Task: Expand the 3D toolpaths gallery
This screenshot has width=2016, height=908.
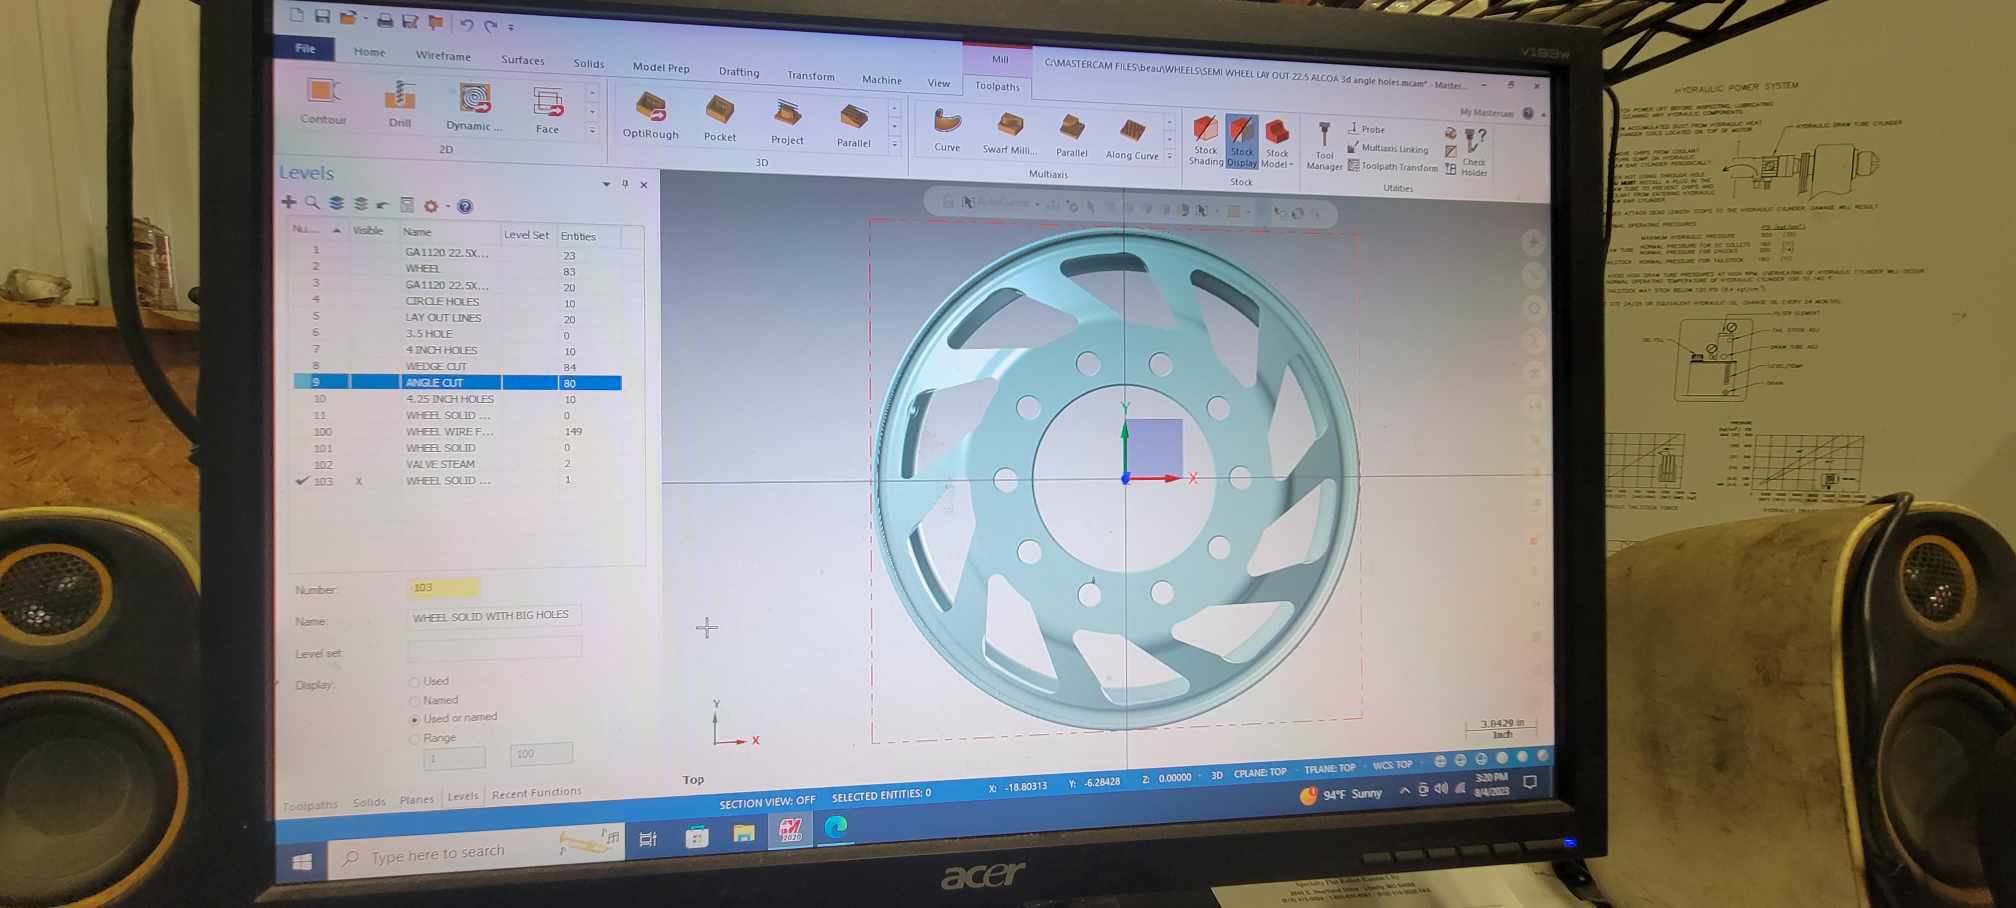Action: click(x=895, y=146)
